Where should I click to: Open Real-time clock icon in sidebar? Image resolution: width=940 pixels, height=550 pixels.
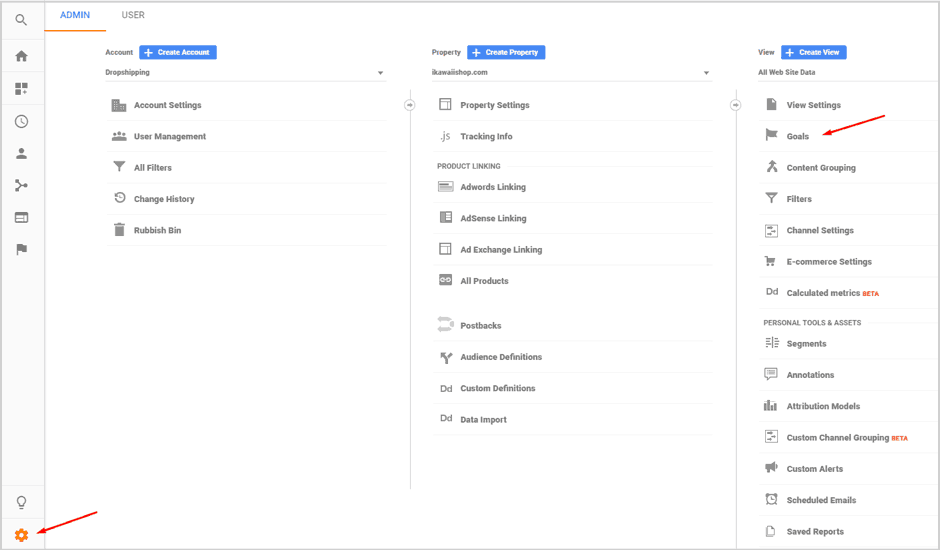21,122
